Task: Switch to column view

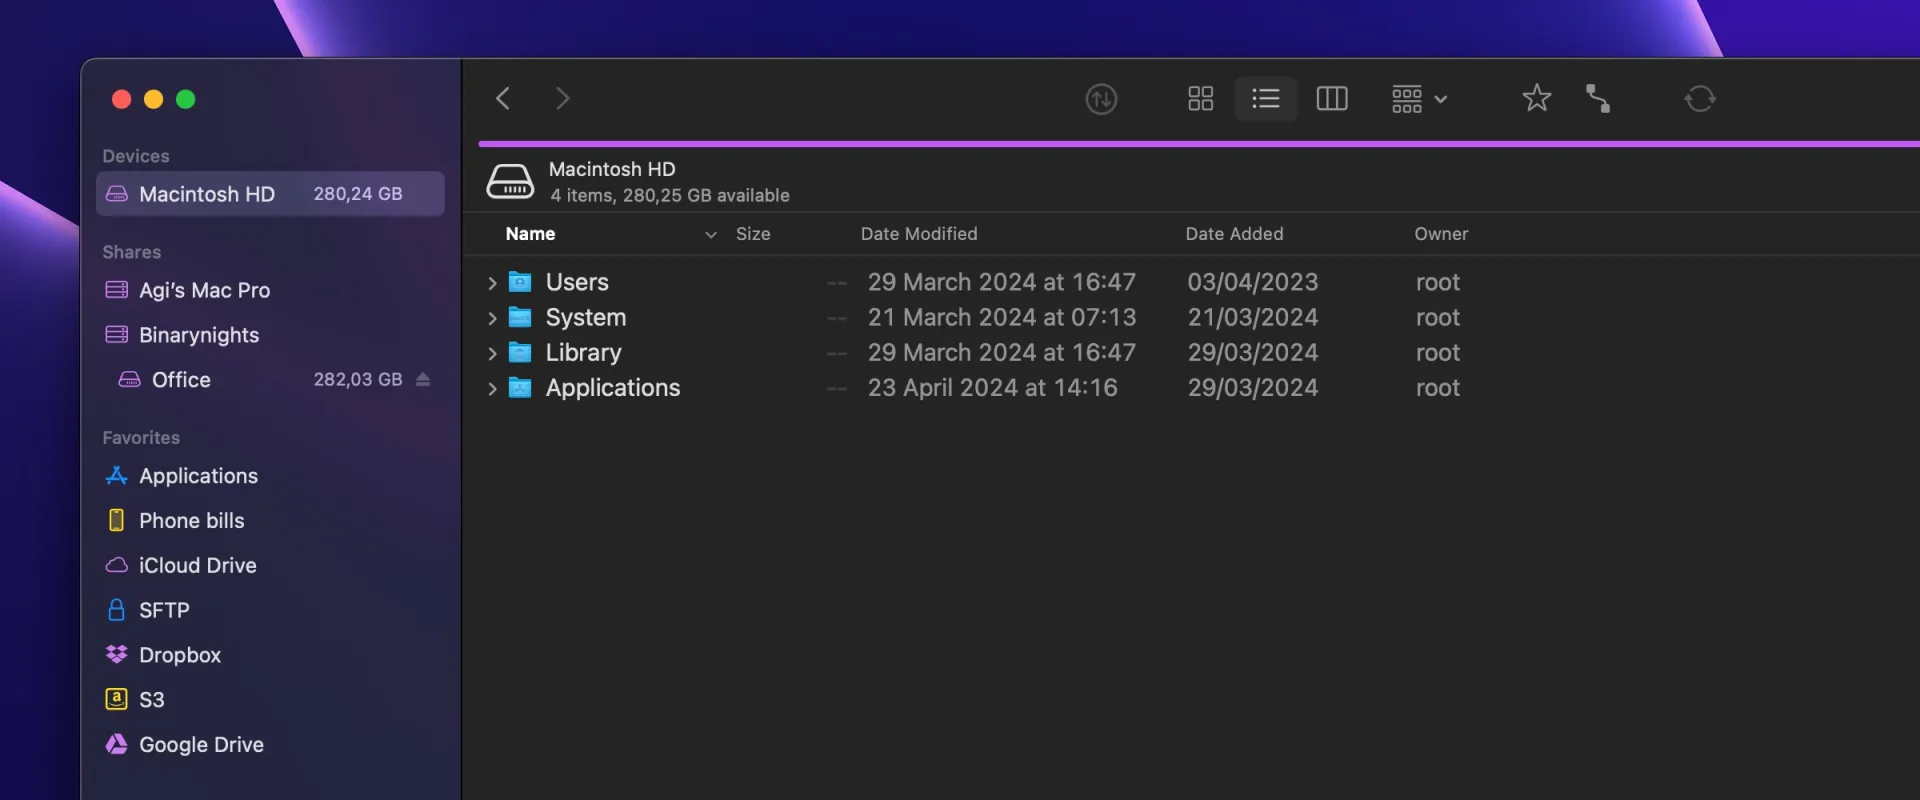Action: point(1332,98)
